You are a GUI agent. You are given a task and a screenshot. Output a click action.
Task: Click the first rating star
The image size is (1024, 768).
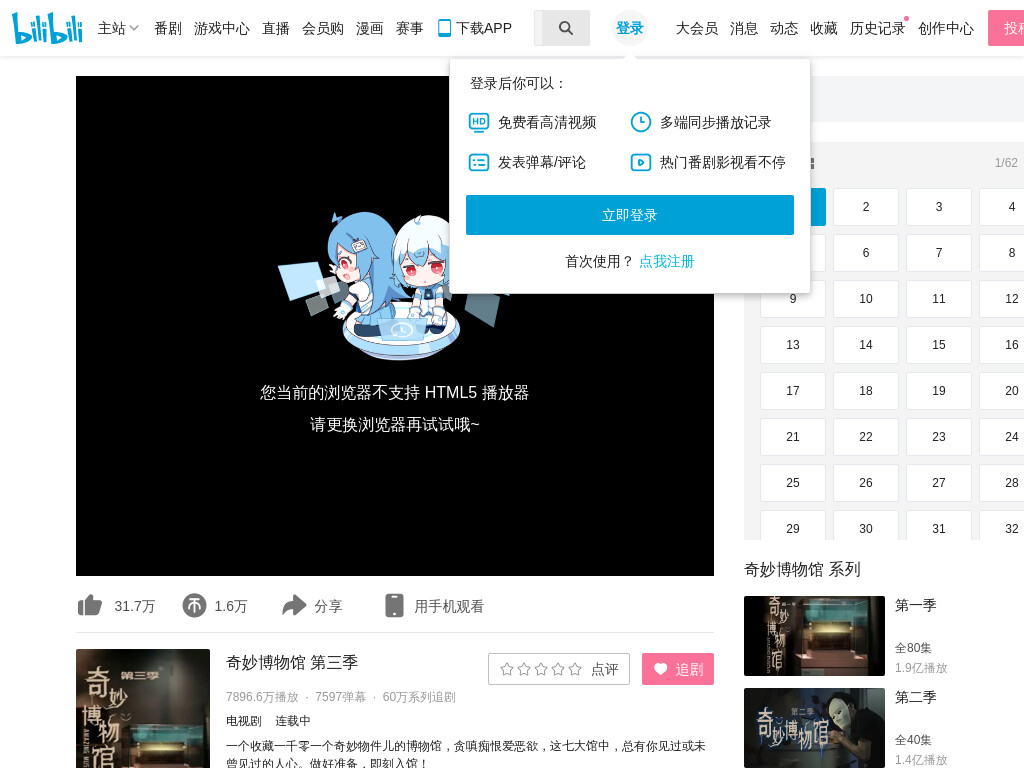507,669
